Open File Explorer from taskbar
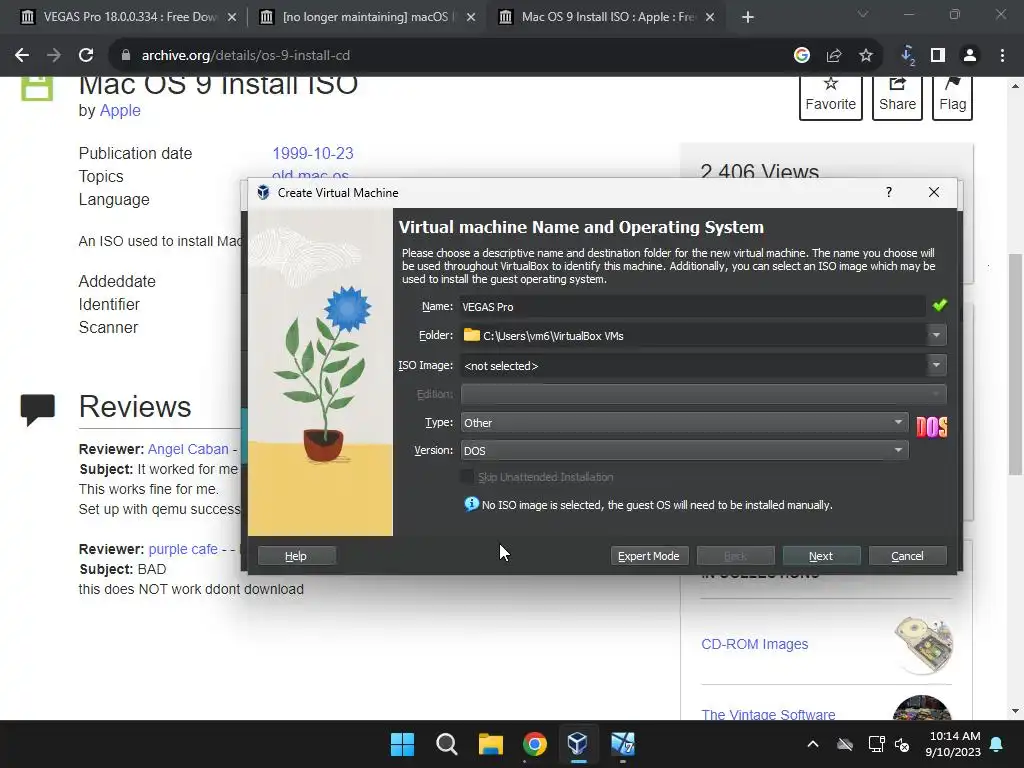The width and height of the screenshot is (1024, 768). click(x=490, y=744)
